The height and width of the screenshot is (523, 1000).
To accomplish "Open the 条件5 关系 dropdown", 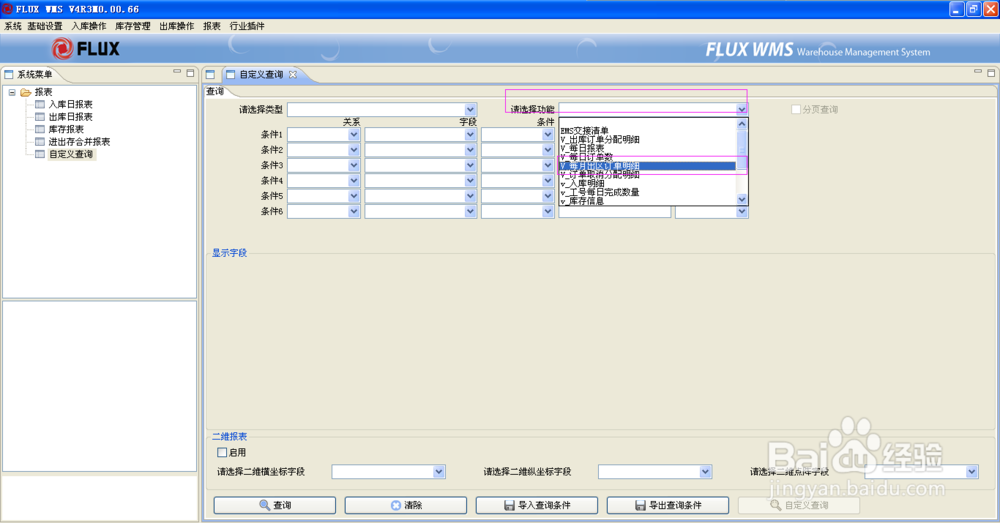I will pos(354,196).
